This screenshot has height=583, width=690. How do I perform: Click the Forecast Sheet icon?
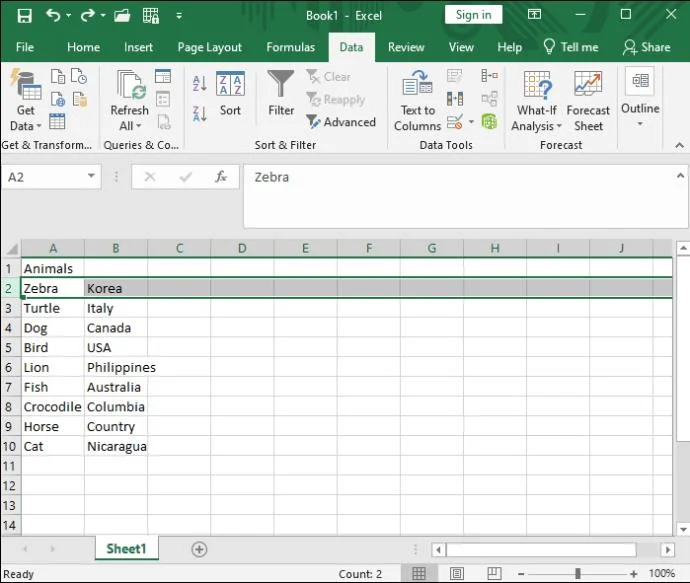point(588,100)
